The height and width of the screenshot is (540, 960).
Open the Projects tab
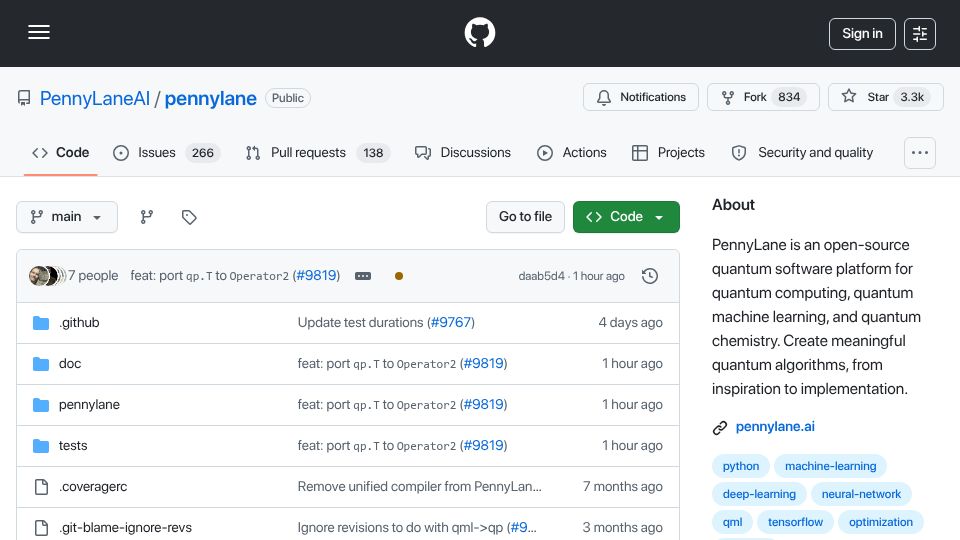coord(669,152)
